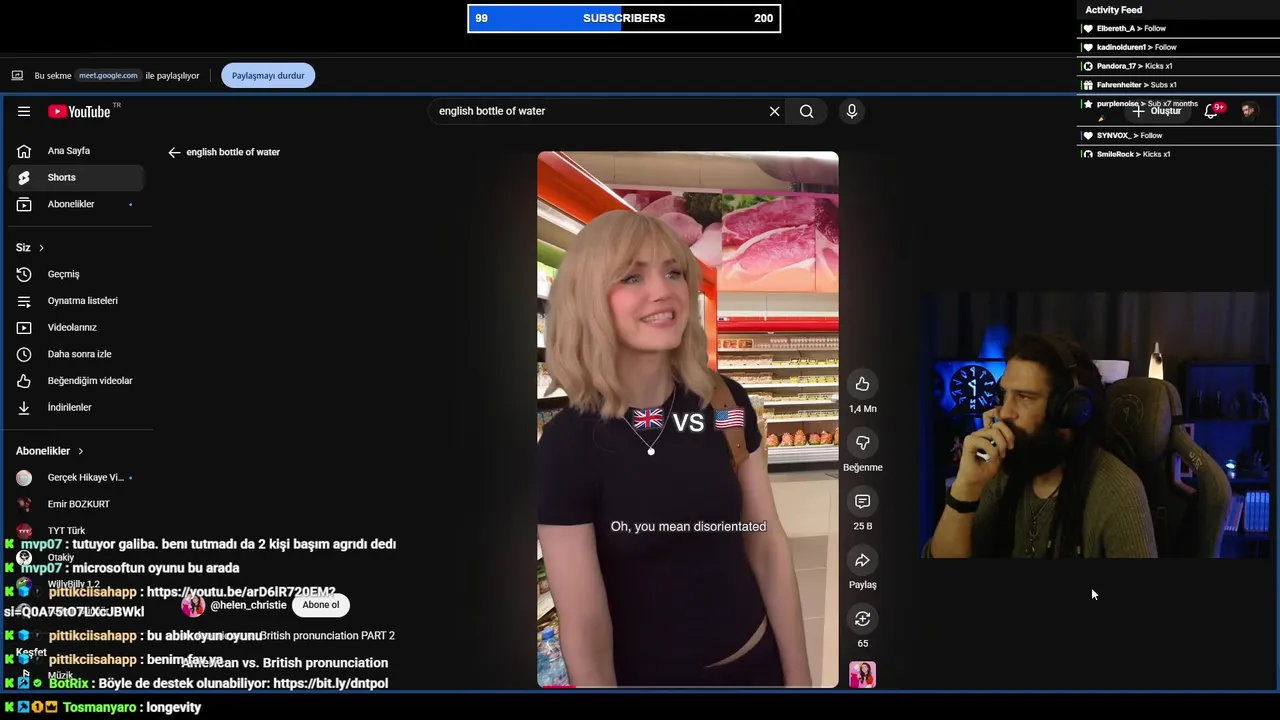Open the @helen_christie channel name
The image size is (1280, 720).
point(249,605)
